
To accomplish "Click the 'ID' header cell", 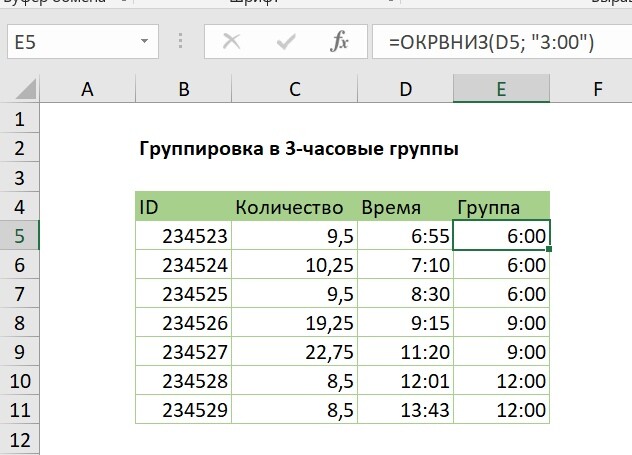I will point(183,206).
